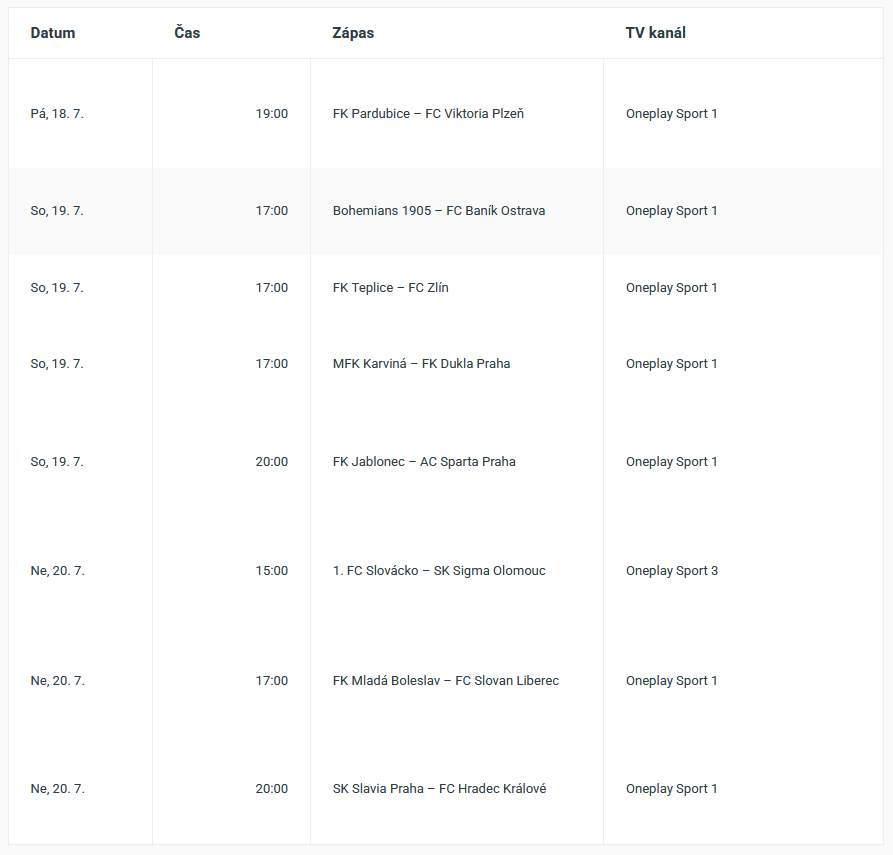Click FK Jablonec – AC Sparta Praha match
Image resolution: width=893 pixels, height=855 pixels.
[x=424, y=462]
